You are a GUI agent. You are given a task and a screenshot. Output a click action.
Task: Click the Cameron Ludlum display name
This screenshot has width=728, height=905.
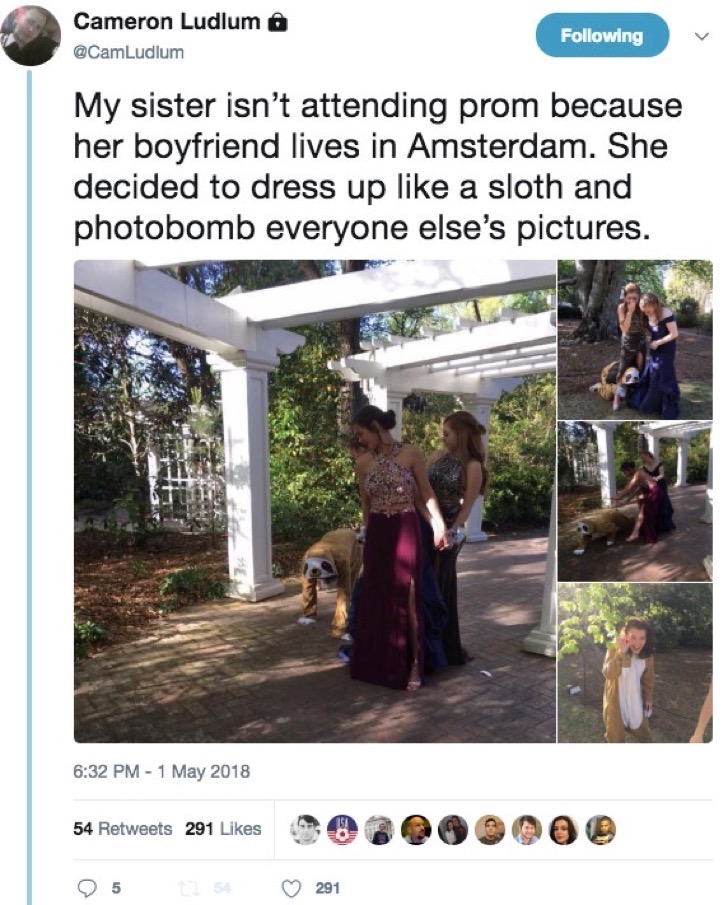pyautogui.click(x=167, y=21)
